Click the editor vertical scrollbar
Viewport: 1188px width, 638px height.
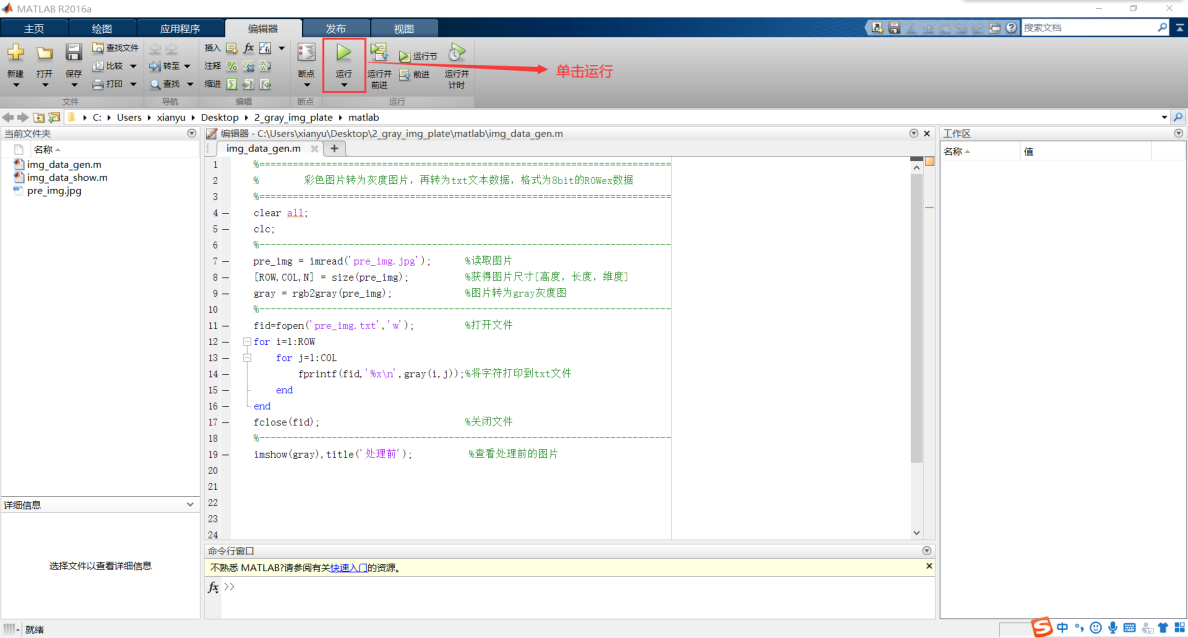tap(916, 320)
